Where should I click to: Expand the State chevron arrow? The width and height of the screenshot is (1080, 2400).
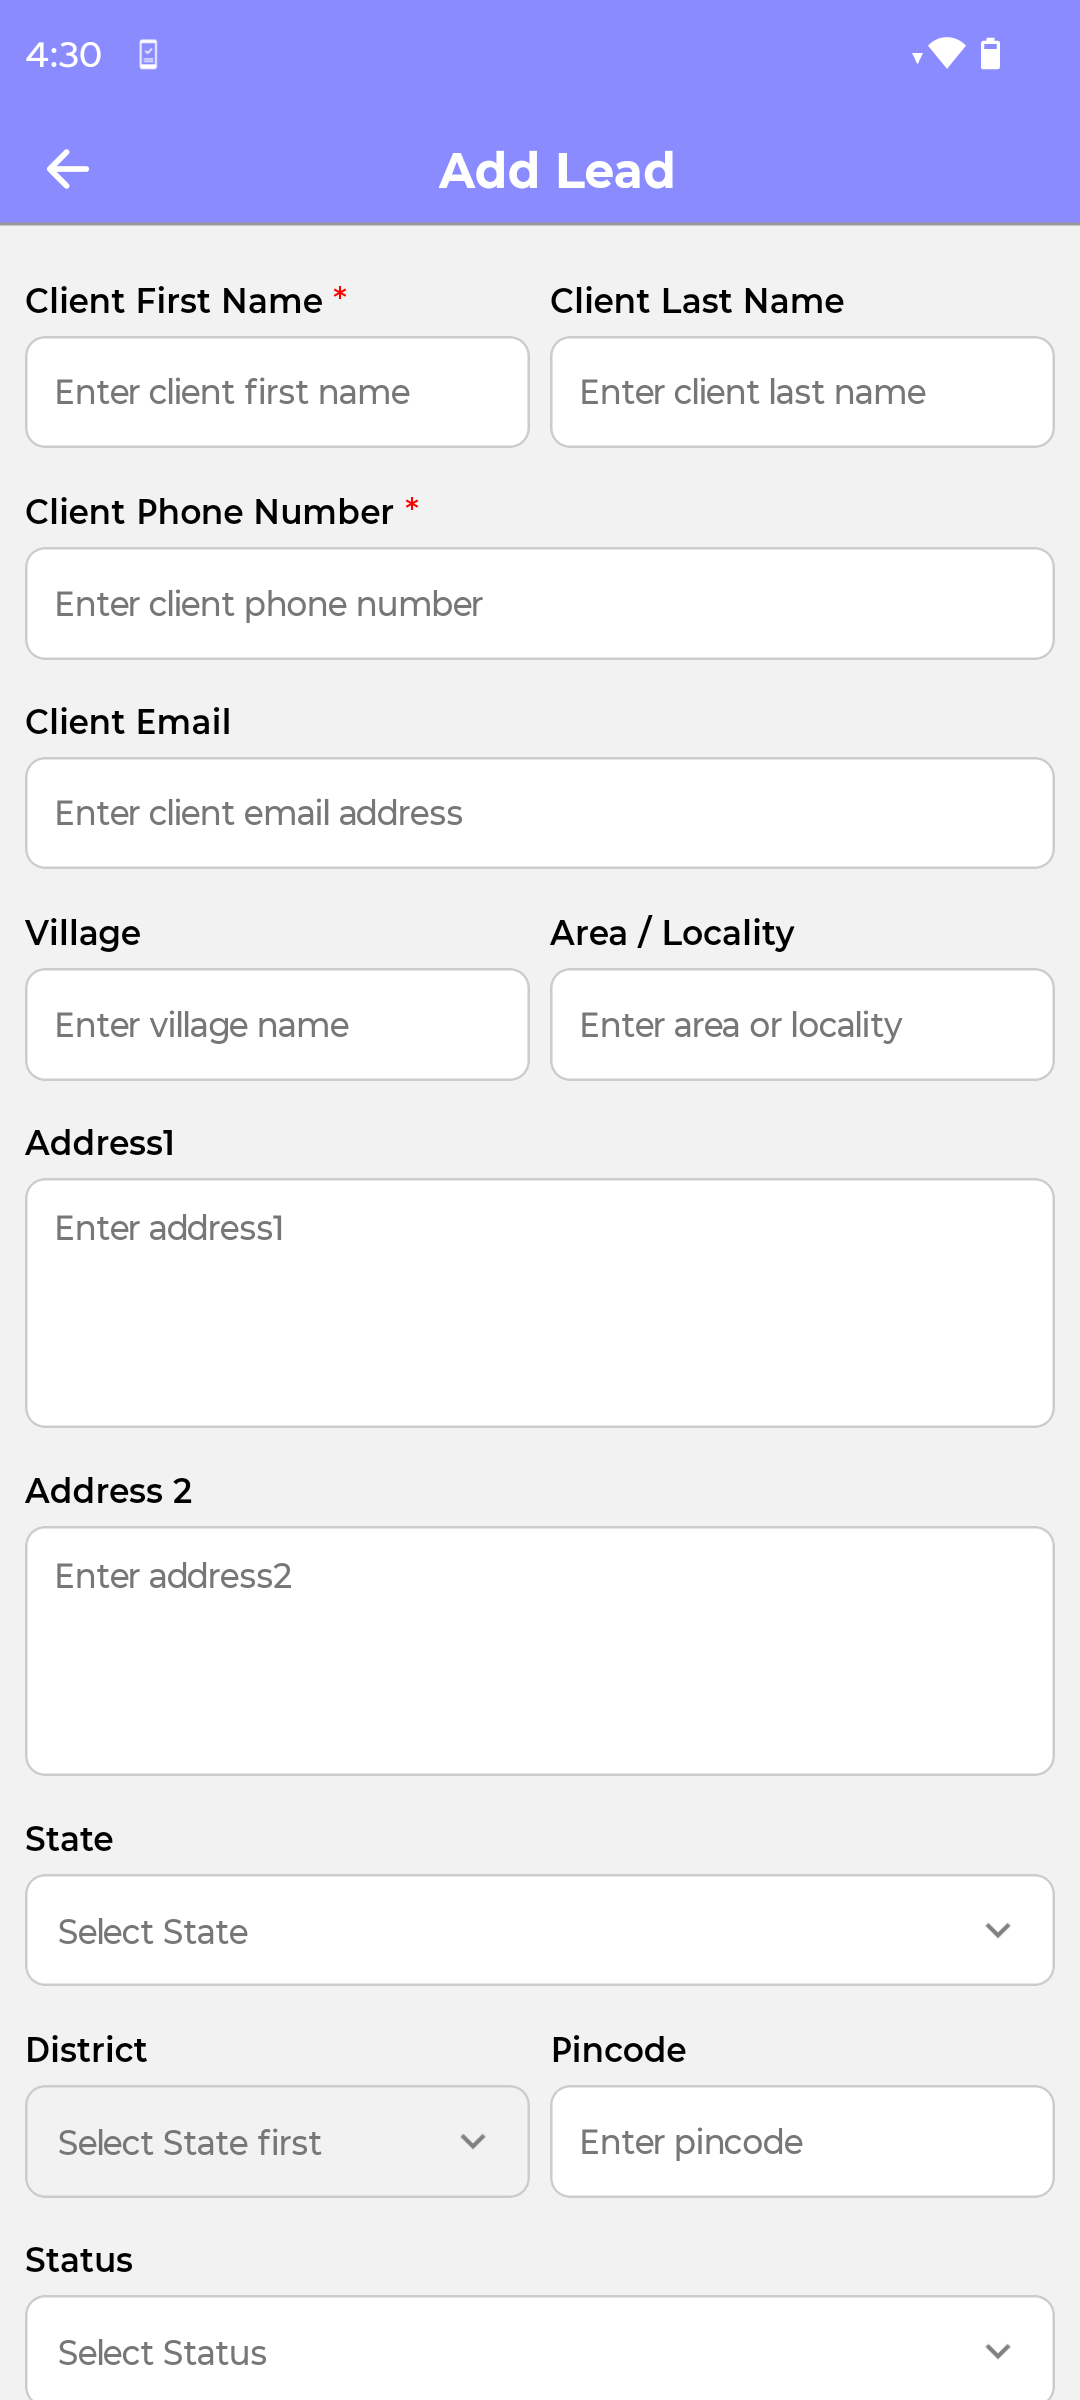coord(998,1930)
